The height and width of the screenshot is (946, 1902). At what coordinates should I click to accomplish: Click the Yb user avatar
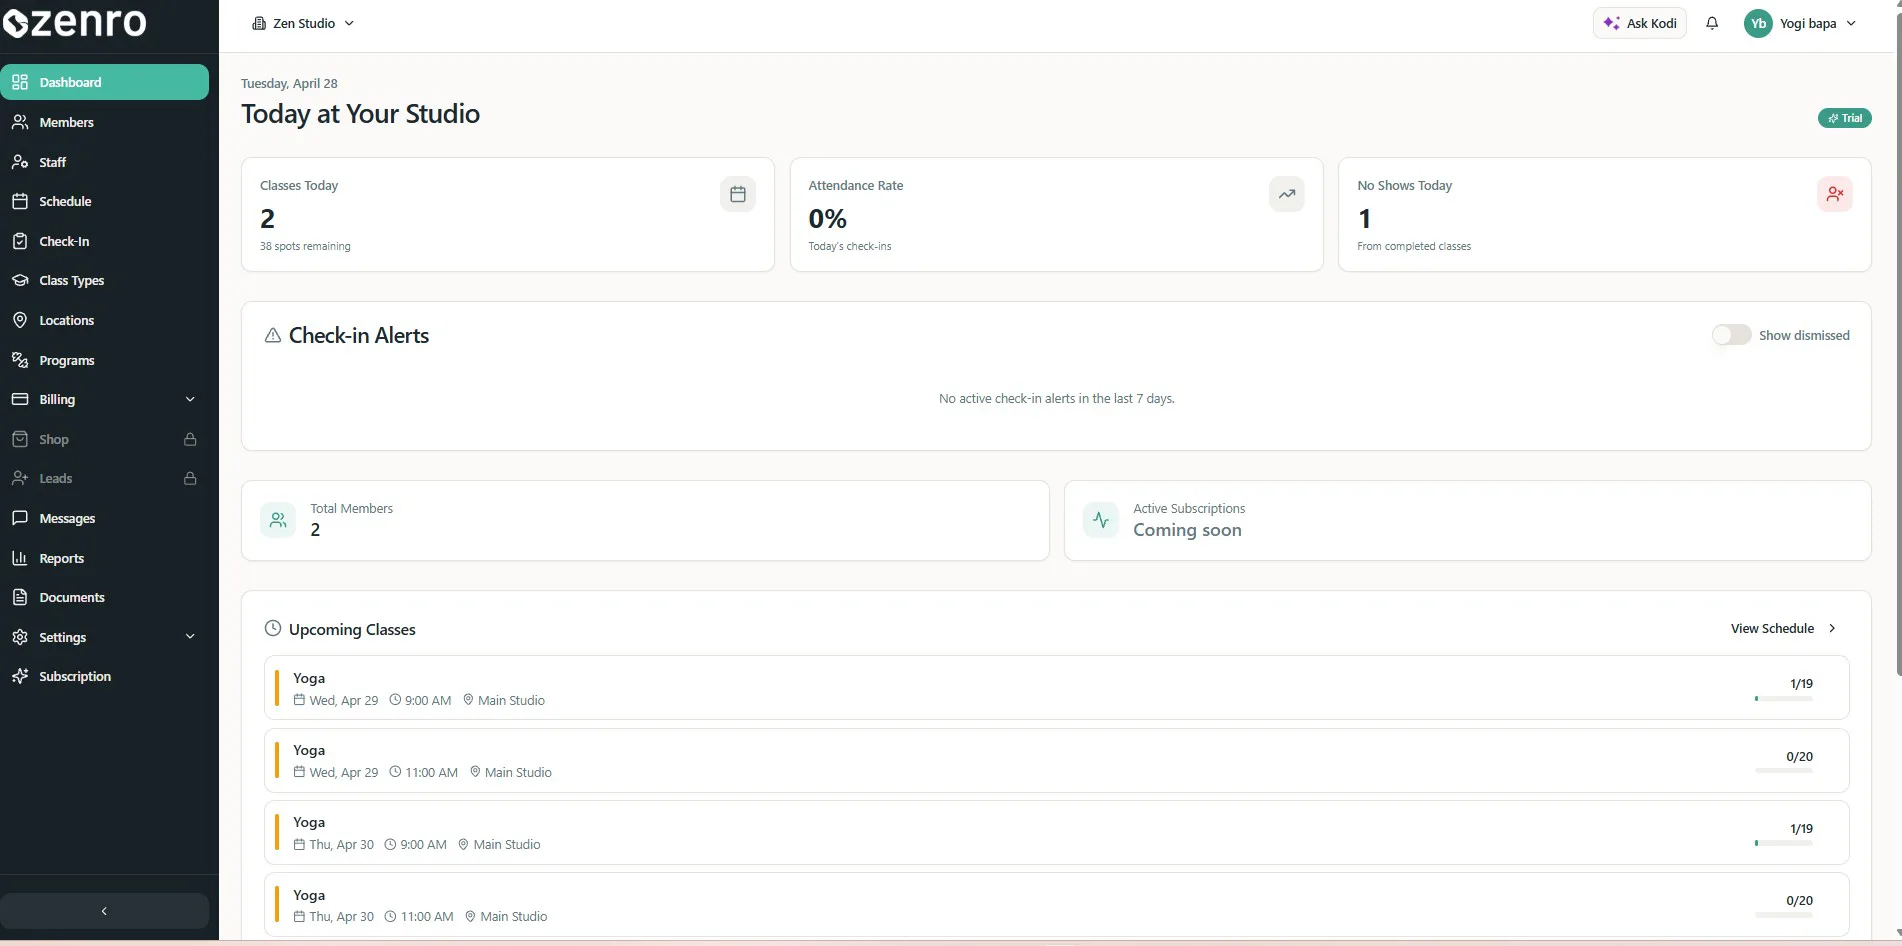(x=1758, y=23)
